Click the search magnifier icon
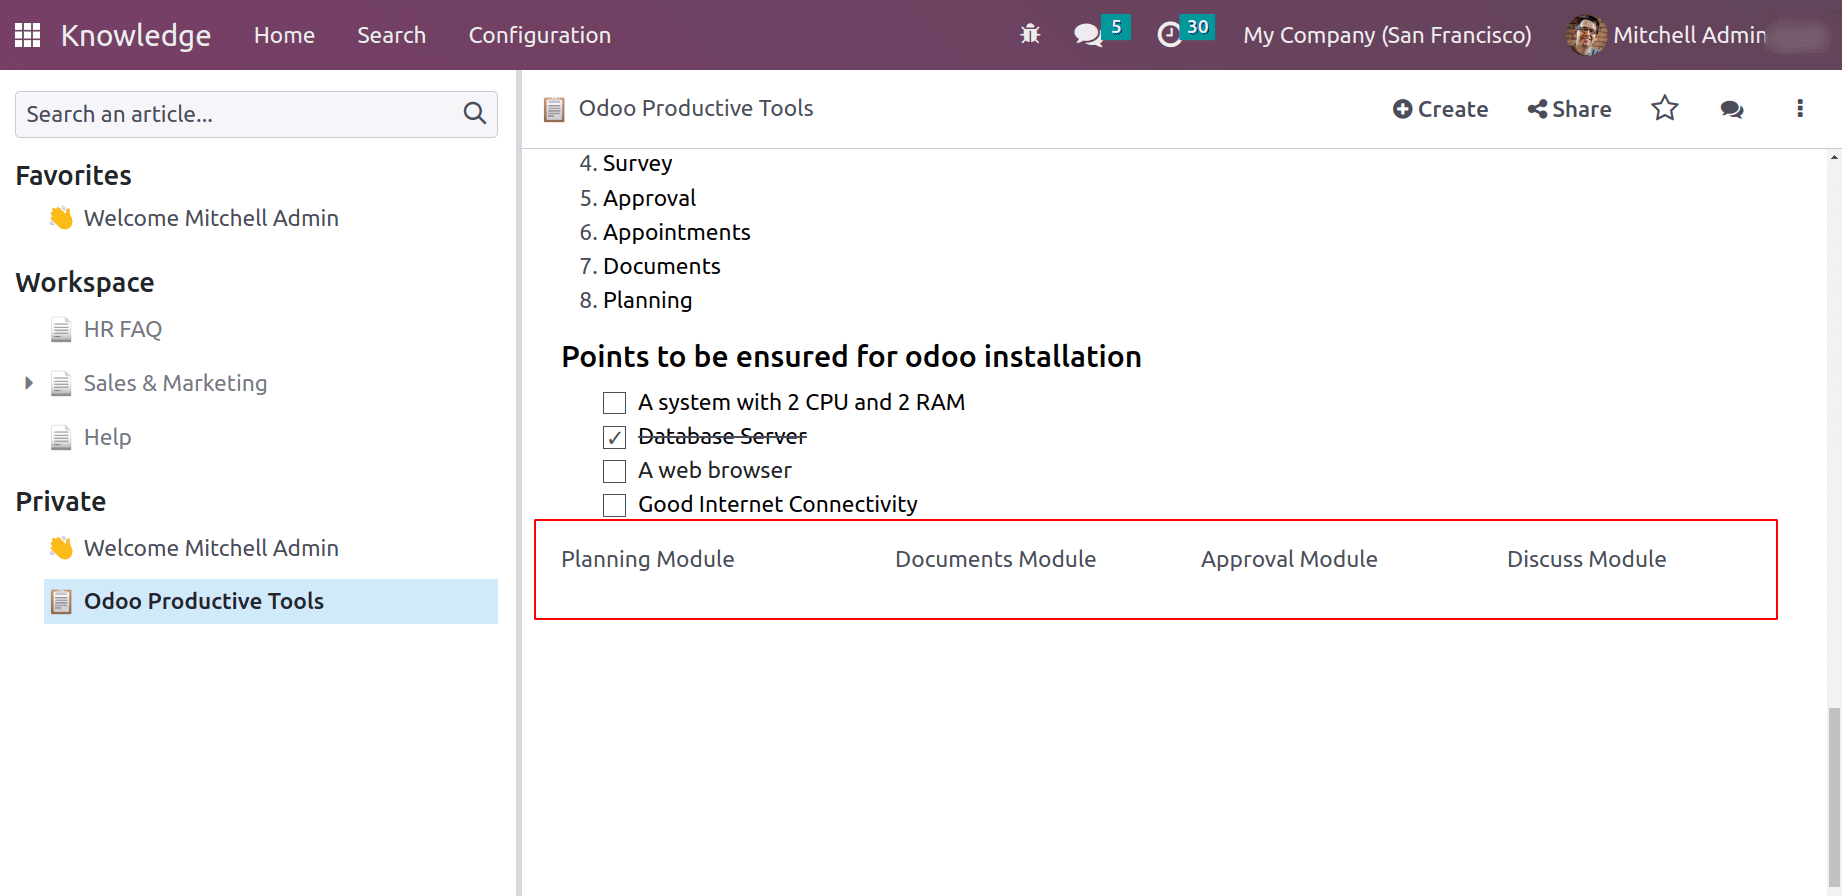Viewport: 1842px width, 896px height. 475,114
